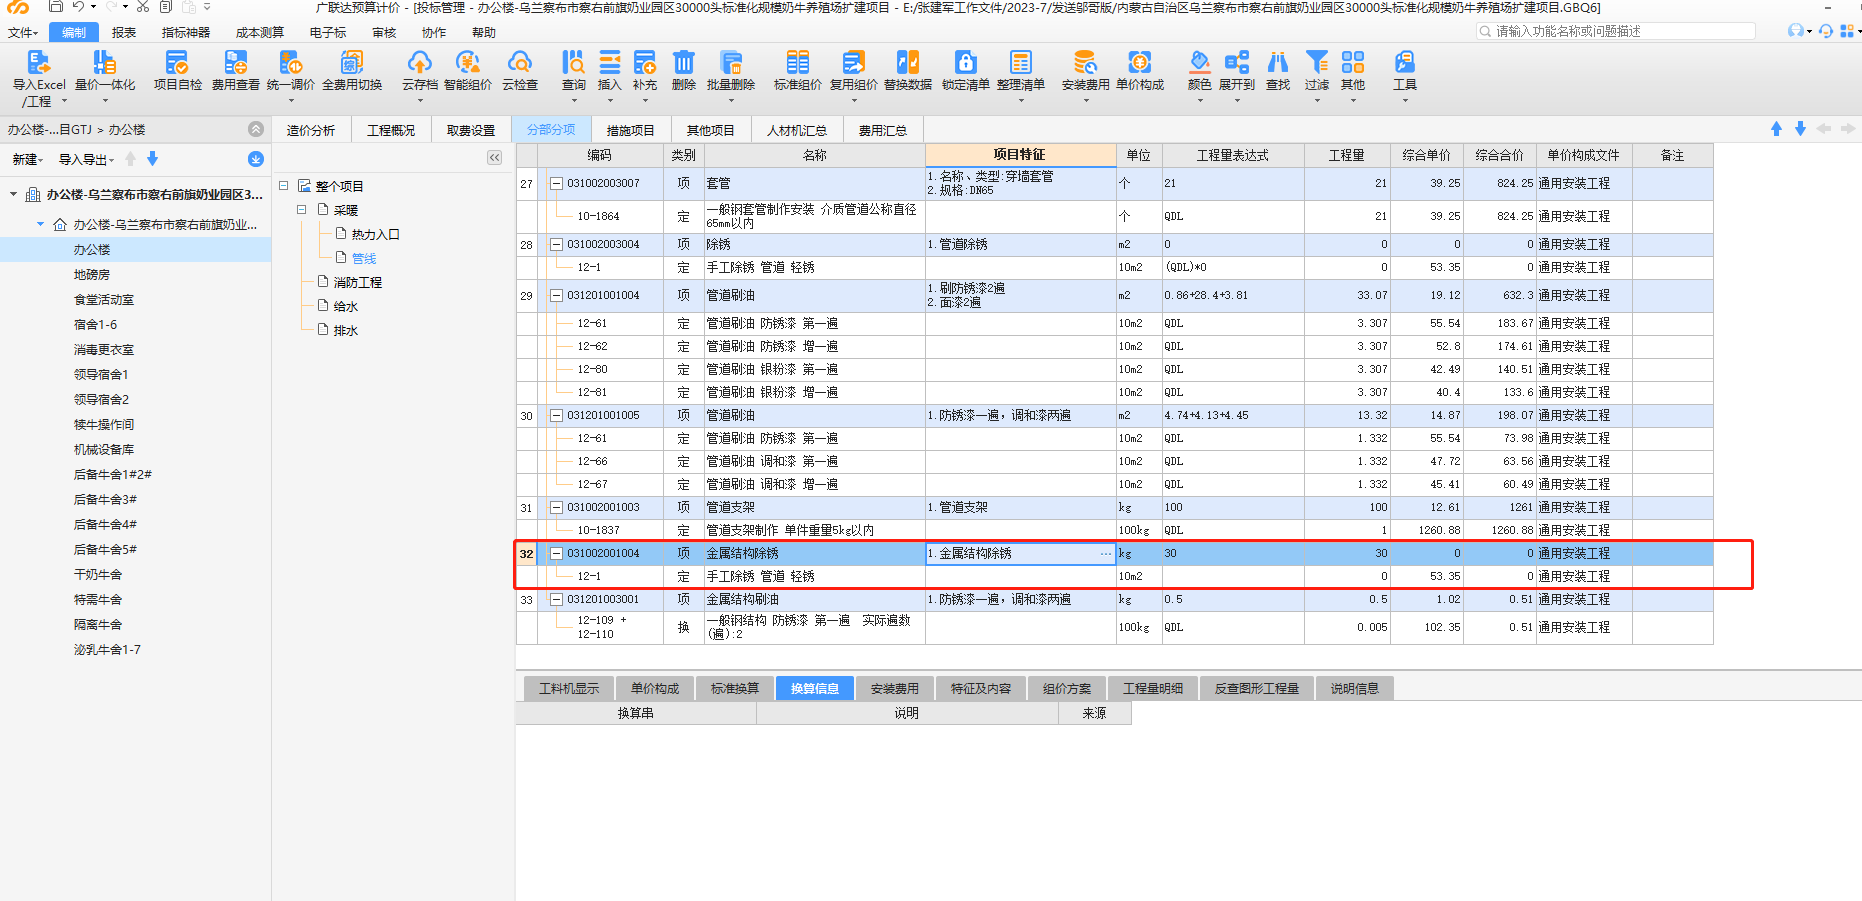Open the 报表 menu
The width and height of the screenshot is (1862, 901).
pyautogui.click(x=124, y=32)
